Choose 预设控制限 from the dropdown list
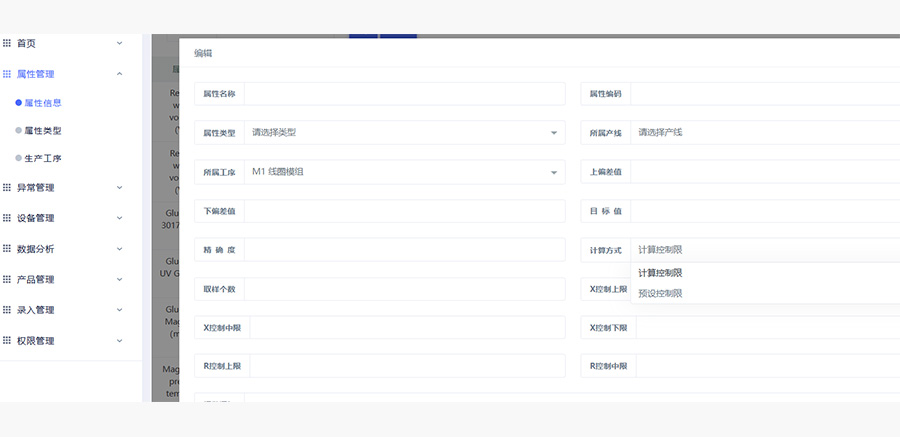 [661, 293]
